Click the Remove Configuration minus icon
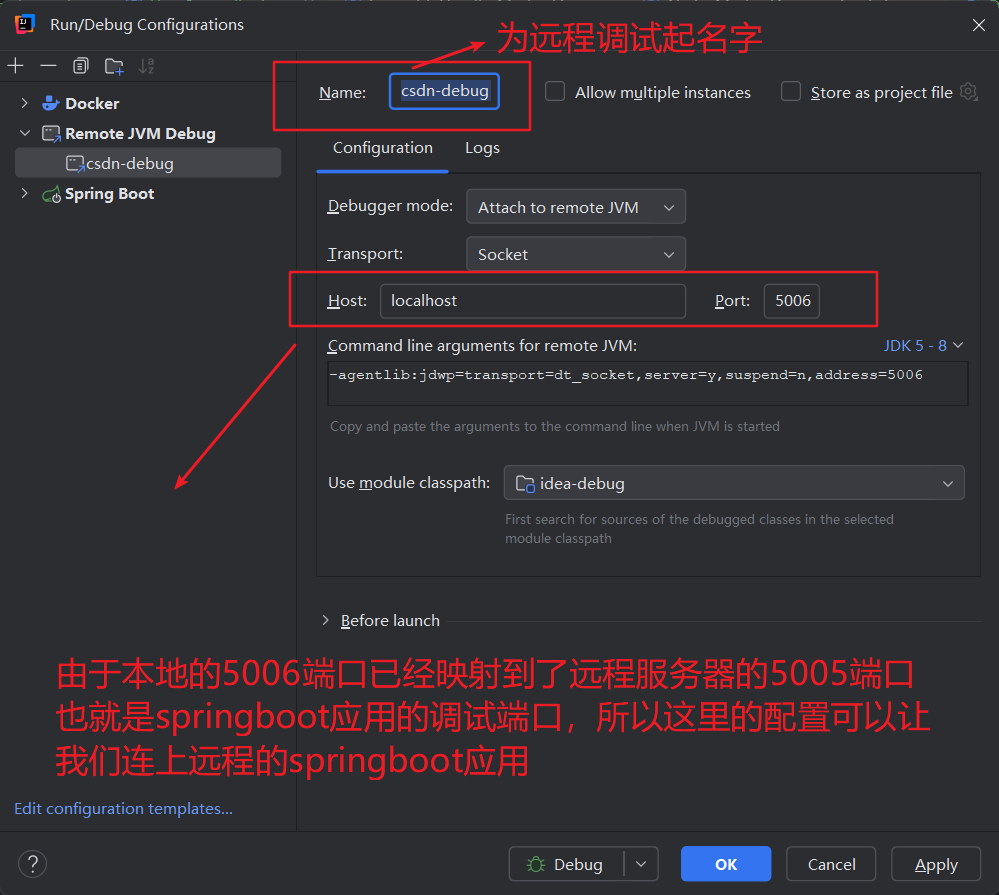 coord(48,66)
